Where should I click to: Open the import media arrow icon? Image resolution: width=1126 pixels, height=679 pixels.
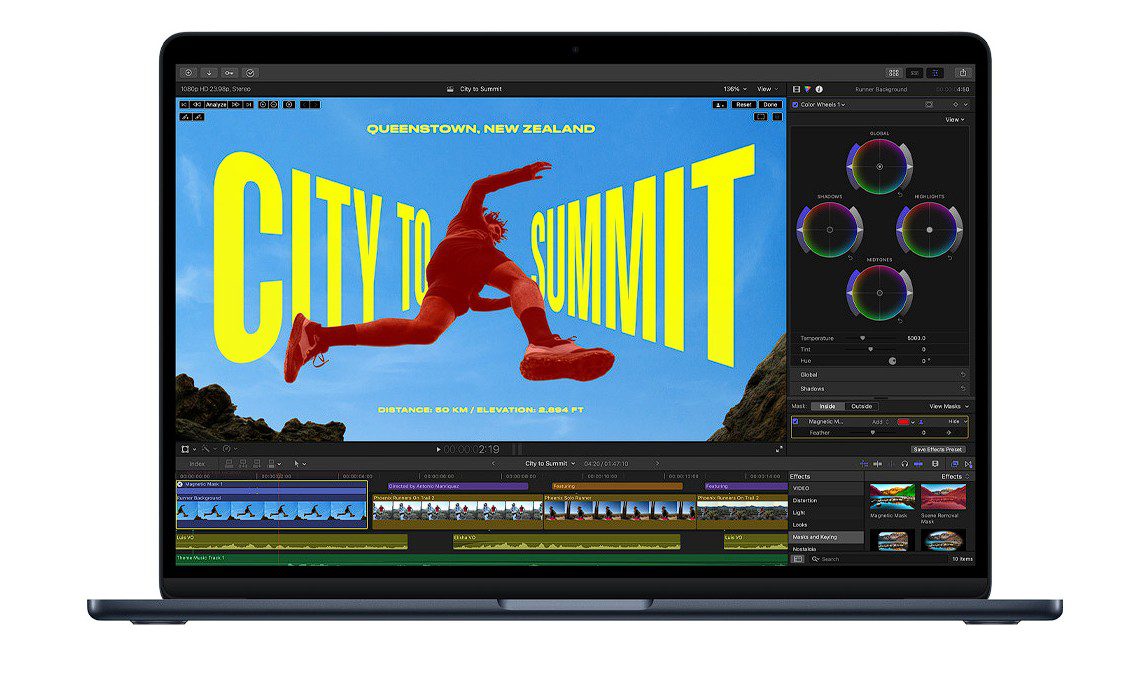tap(209, 73)
